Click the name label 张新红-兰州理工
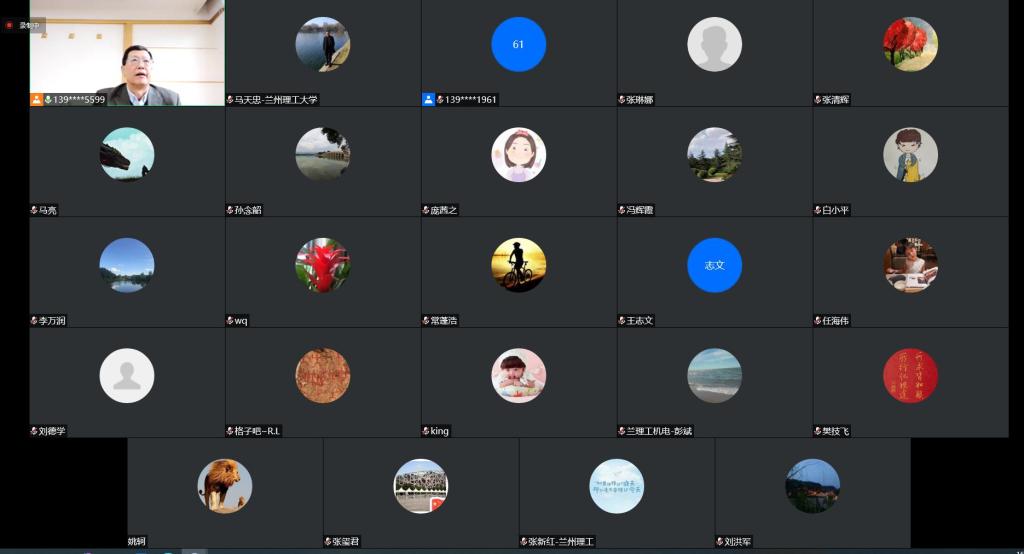1024x554 pixels. pos(562,542)
